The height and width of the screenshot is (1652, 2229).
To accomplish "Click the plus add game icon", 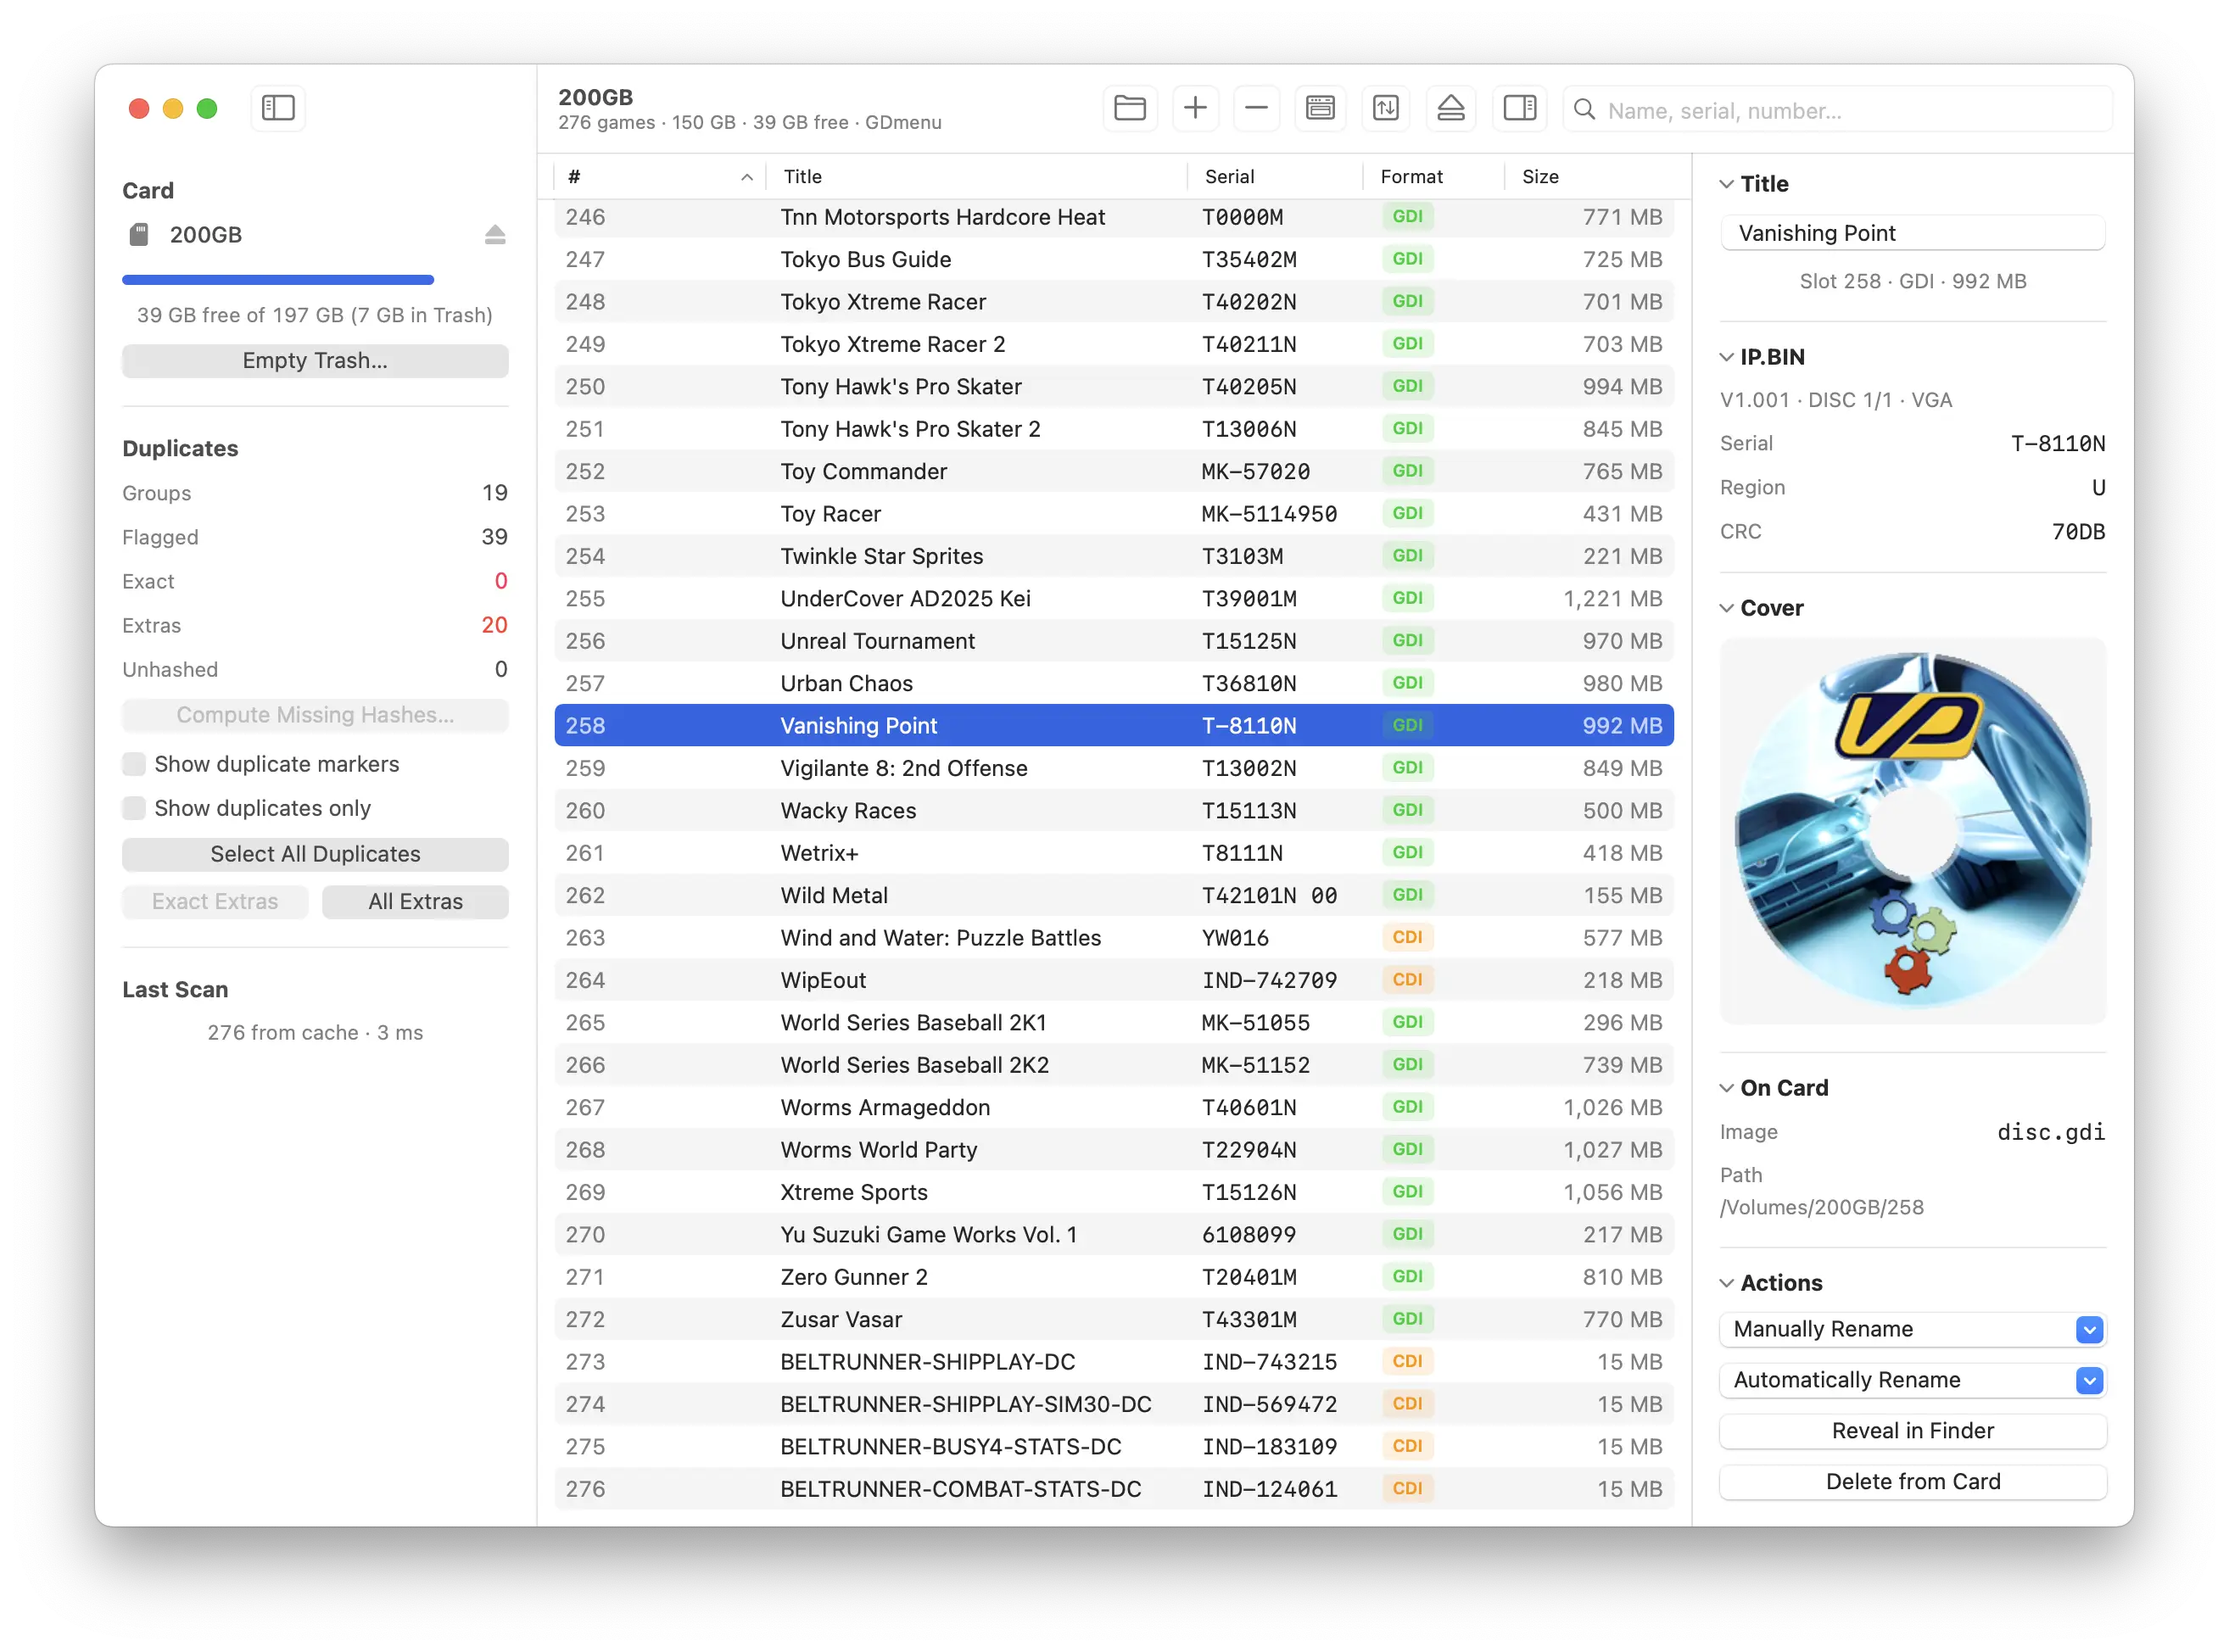I will point(1194,108).
